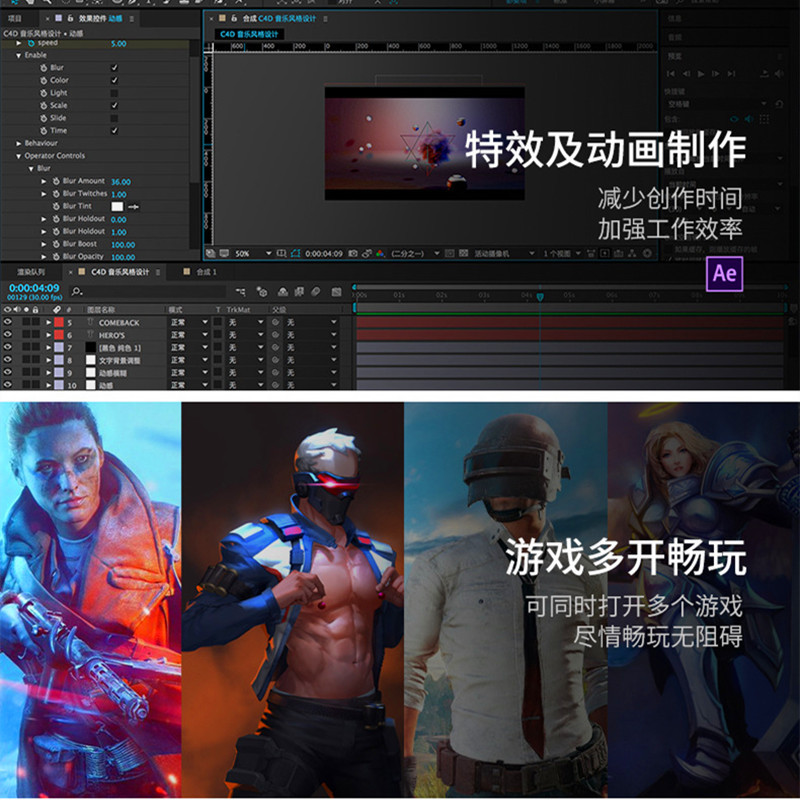Click the show last snapshot icon in viewer
This screenshot has width=800, height=800.
[x=367, y=253]
